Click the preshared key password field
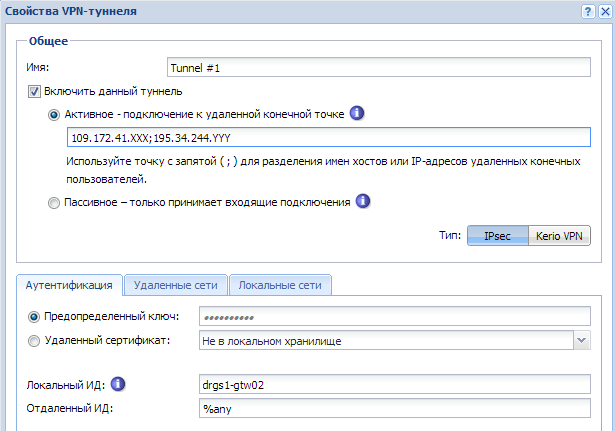Viewport: 615px width, 431px height. tap(396, 316)
